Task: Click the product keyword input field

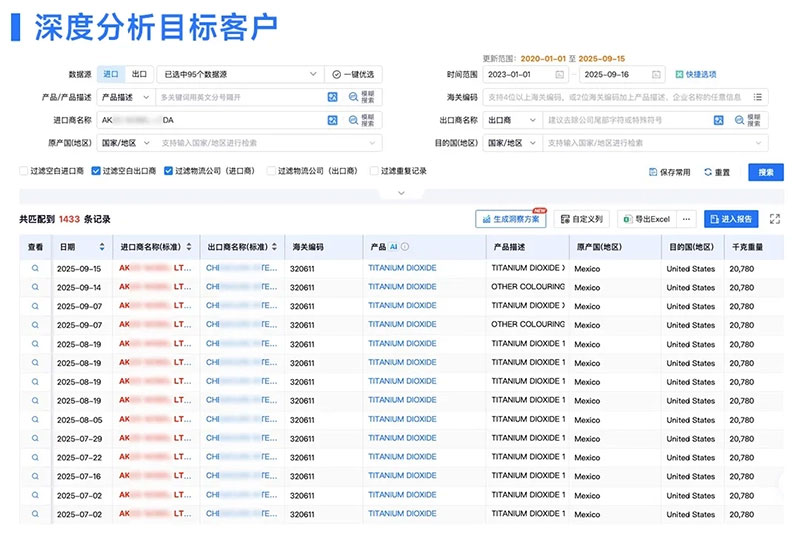Action: click(240, 97)
